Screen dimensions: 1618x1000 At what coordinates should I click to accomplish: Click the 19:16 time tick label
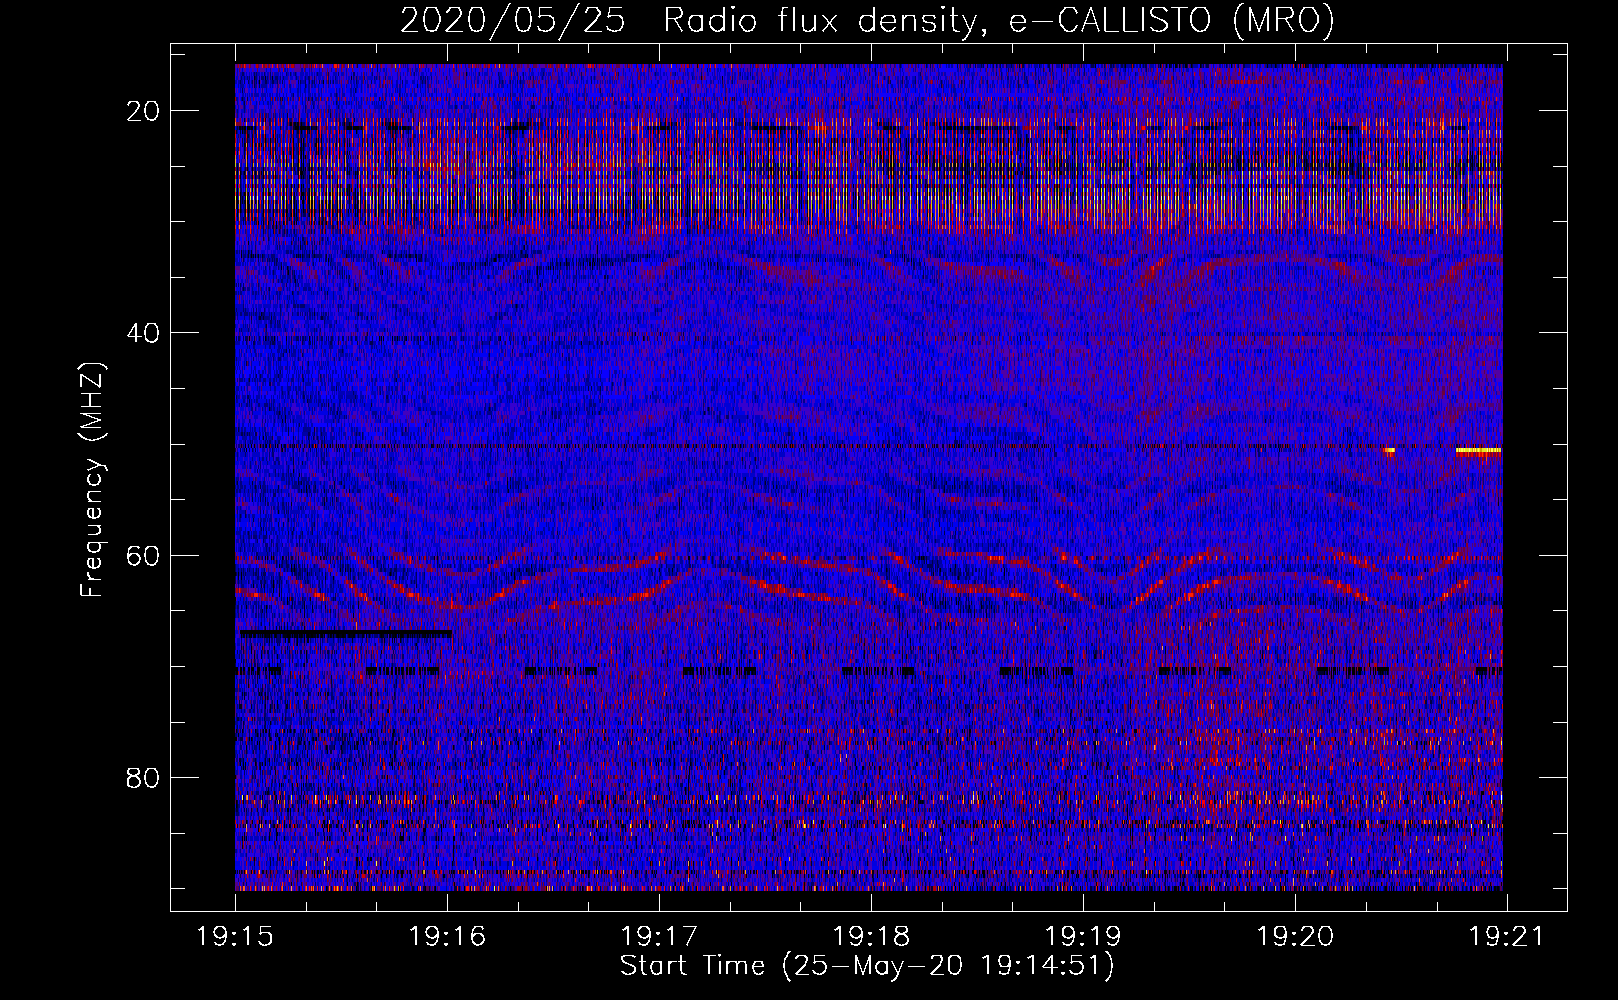(447, 937)
